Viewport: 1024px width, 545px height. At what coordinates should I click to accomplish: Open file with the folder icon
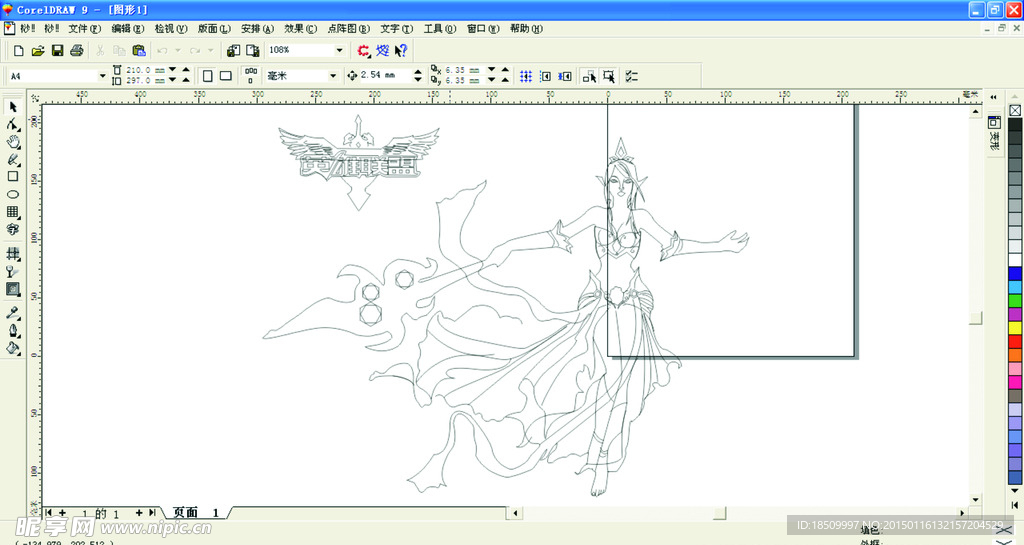38,51
